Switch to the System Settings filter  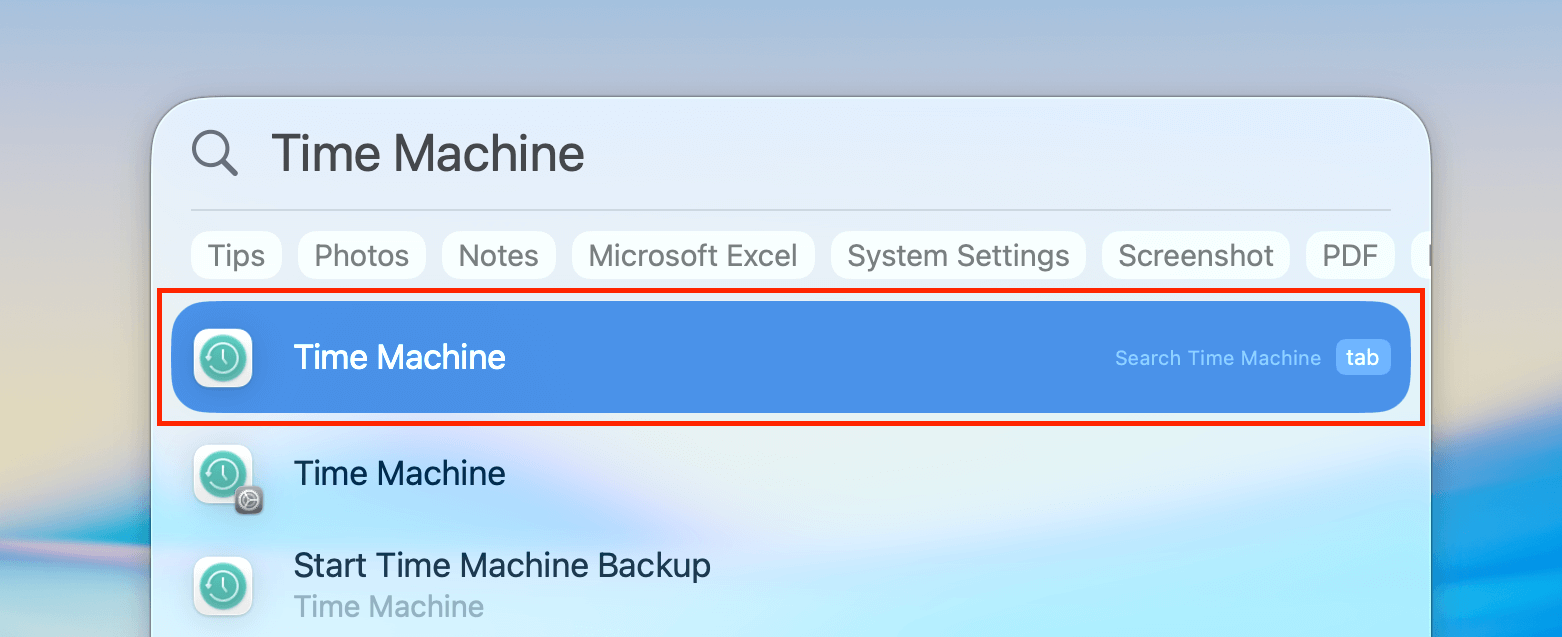click(957, 255)
